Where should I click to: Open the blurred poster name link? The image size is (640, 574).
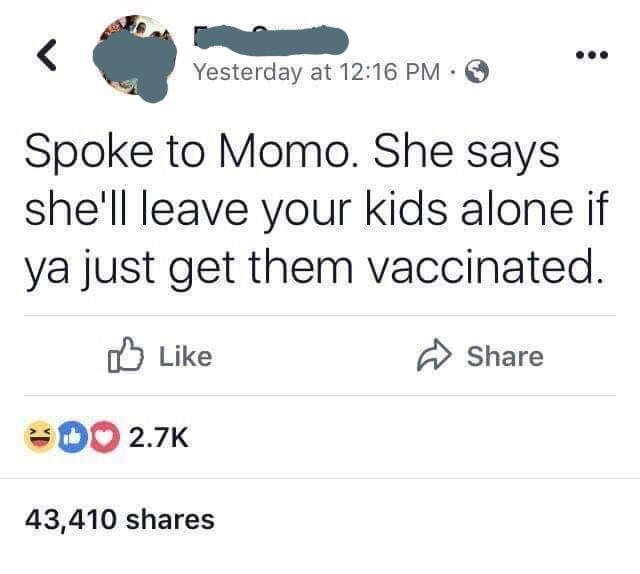pos(271,40)
